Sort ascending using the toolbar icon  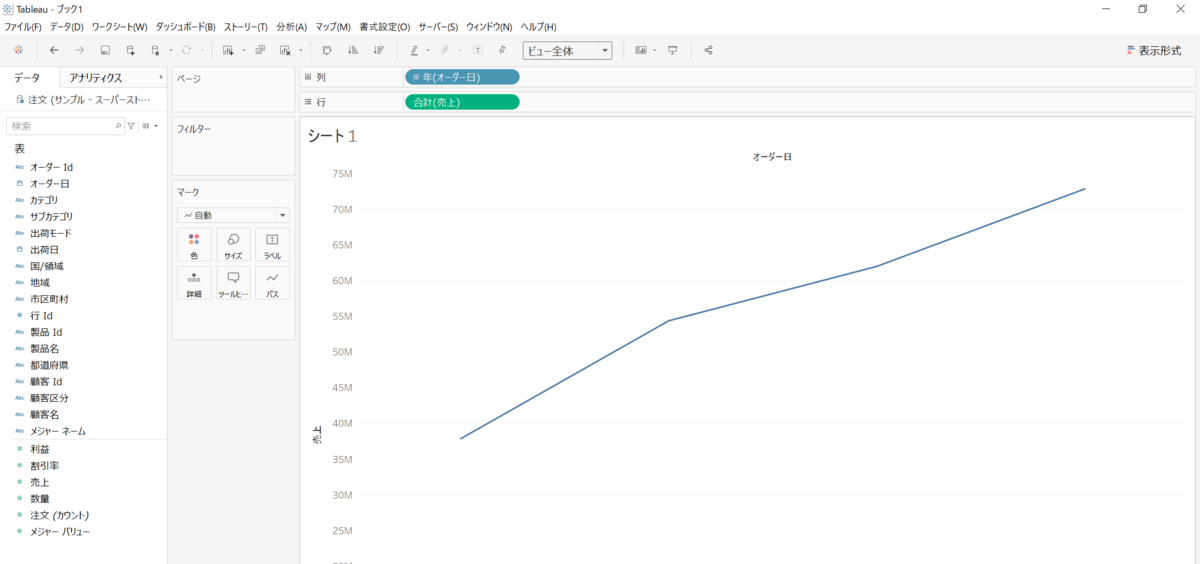point(352,50)
